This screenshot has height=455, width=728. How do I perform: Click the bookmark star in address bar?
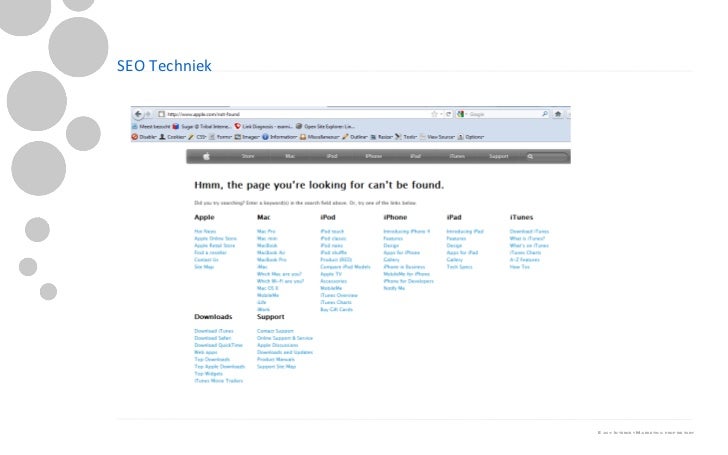pos(434,114)
